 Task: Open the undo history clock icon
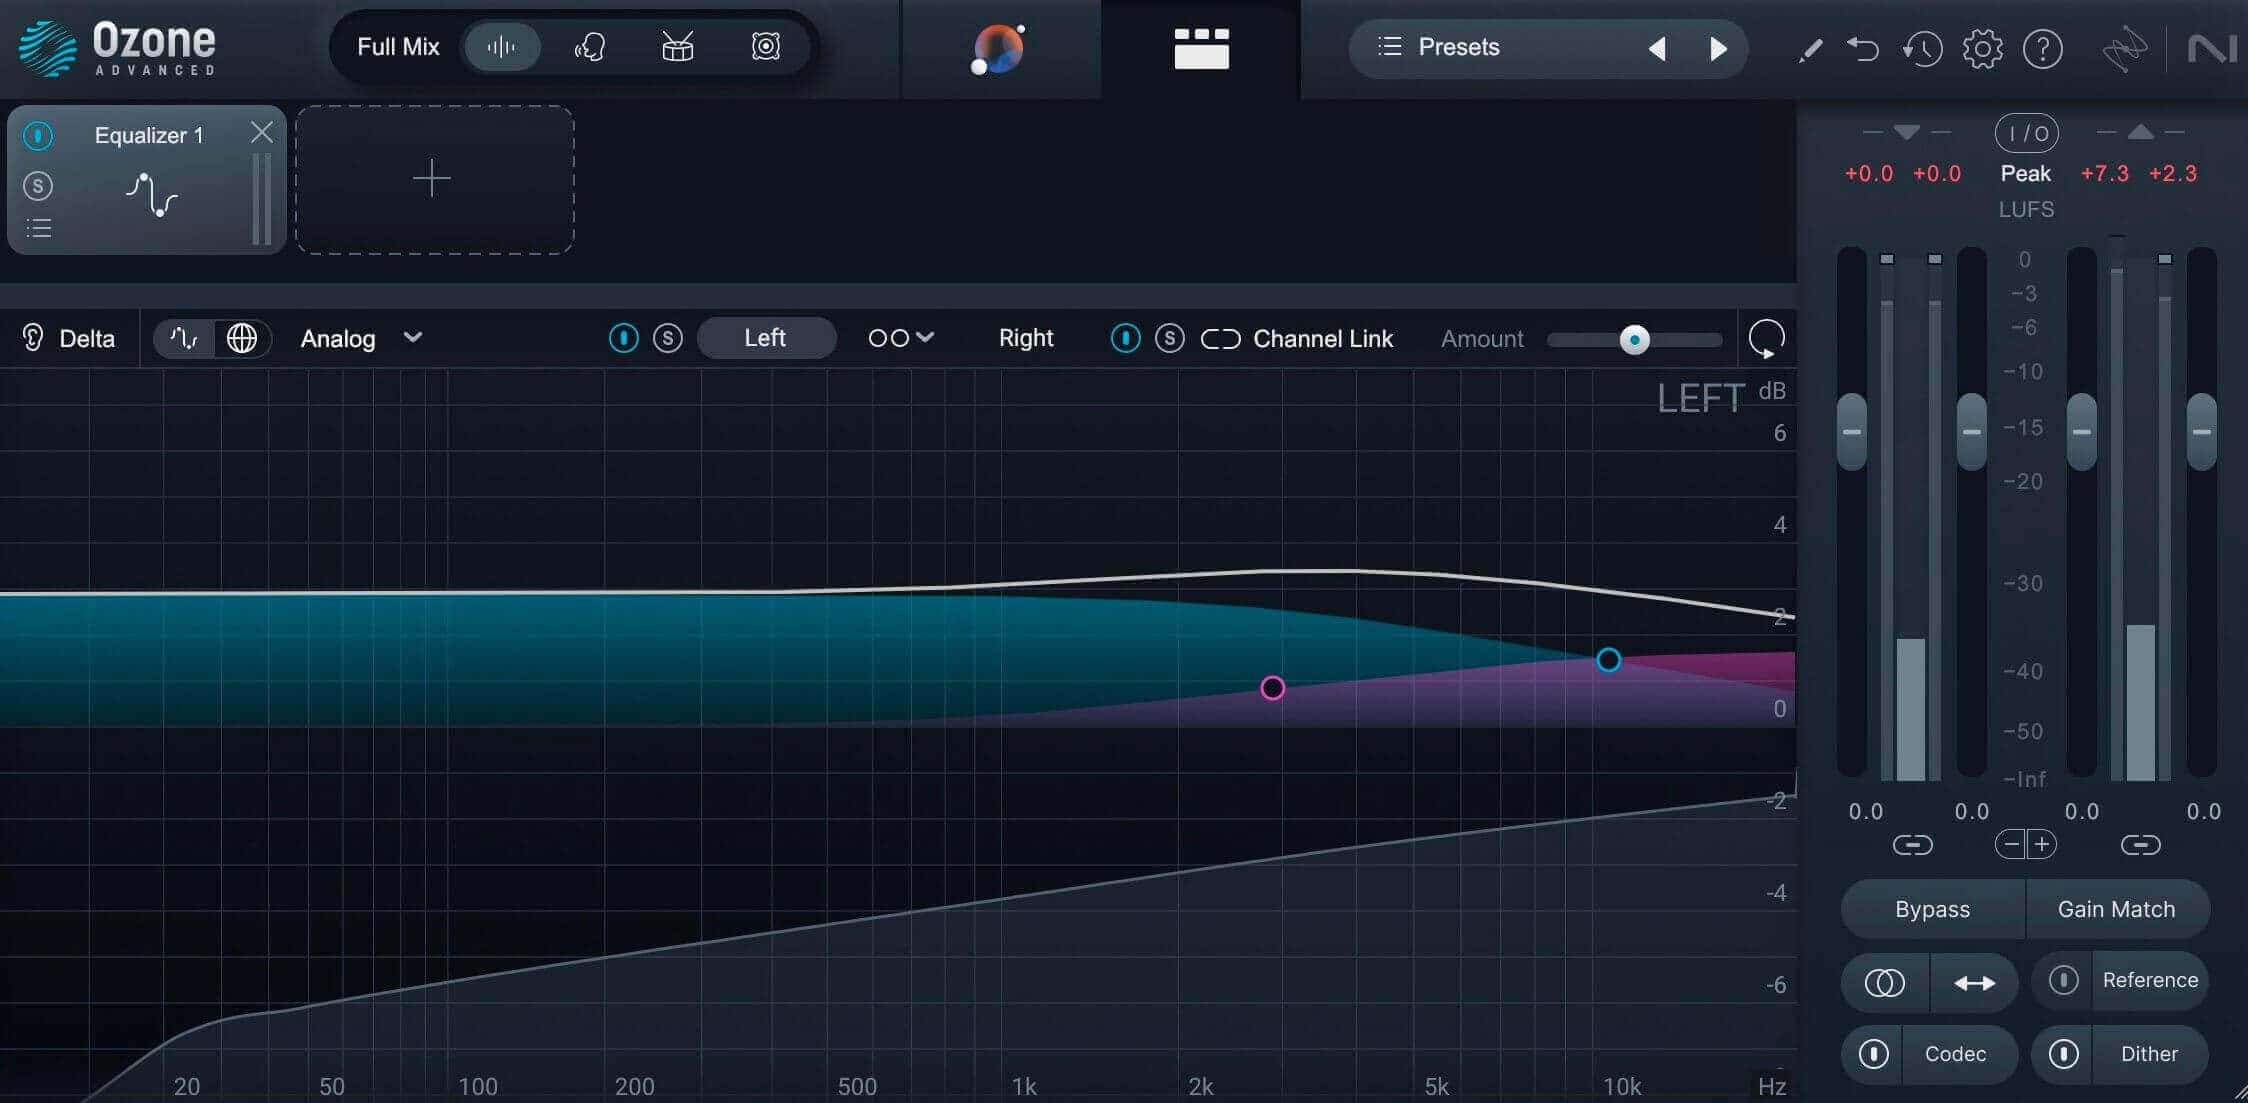tap(1922, 48)
